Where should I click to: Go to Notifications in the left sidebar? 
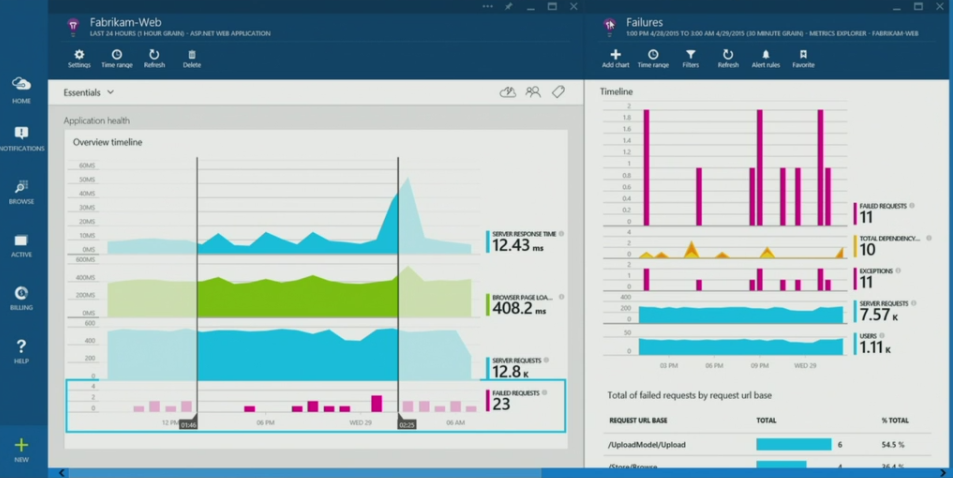[21, 138]
